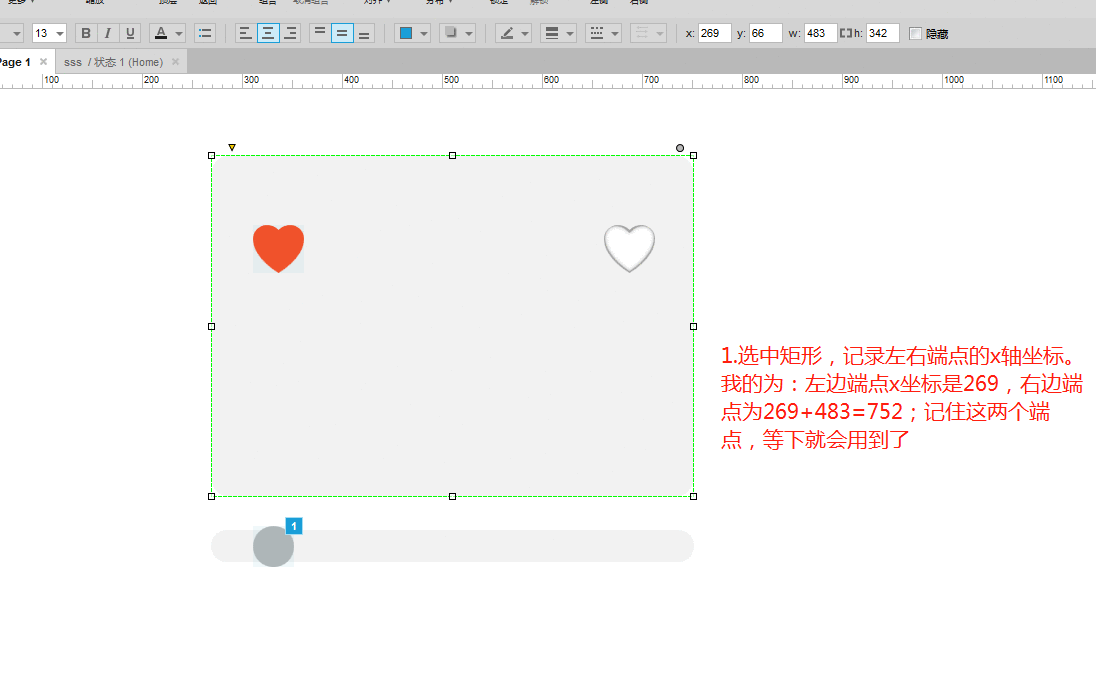Image resolution: width=1096 pixels, height=675 pixels.
Task: Toggle italic formatting
Action: (108, 33)
